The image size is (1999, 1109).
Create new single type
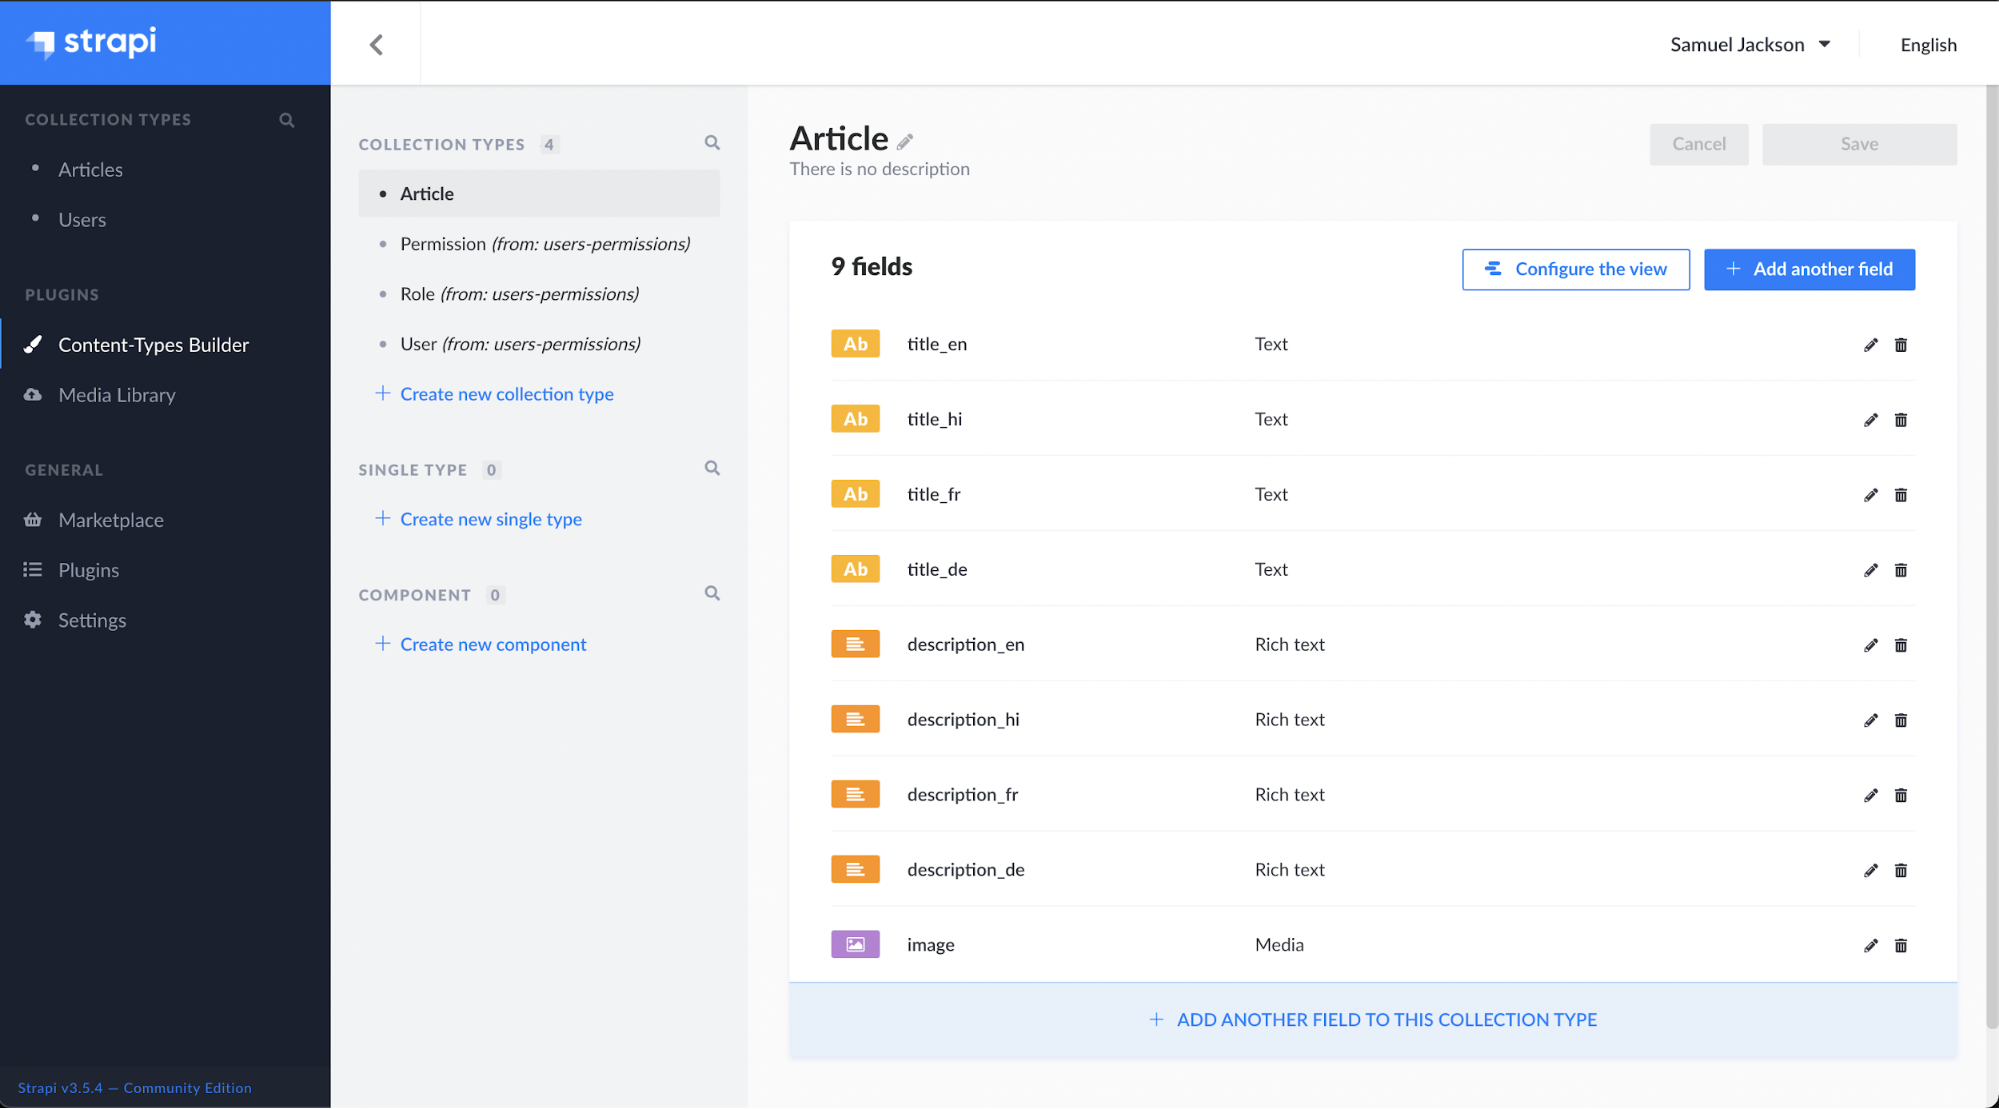pyautogui.click(x=490, y=518)
